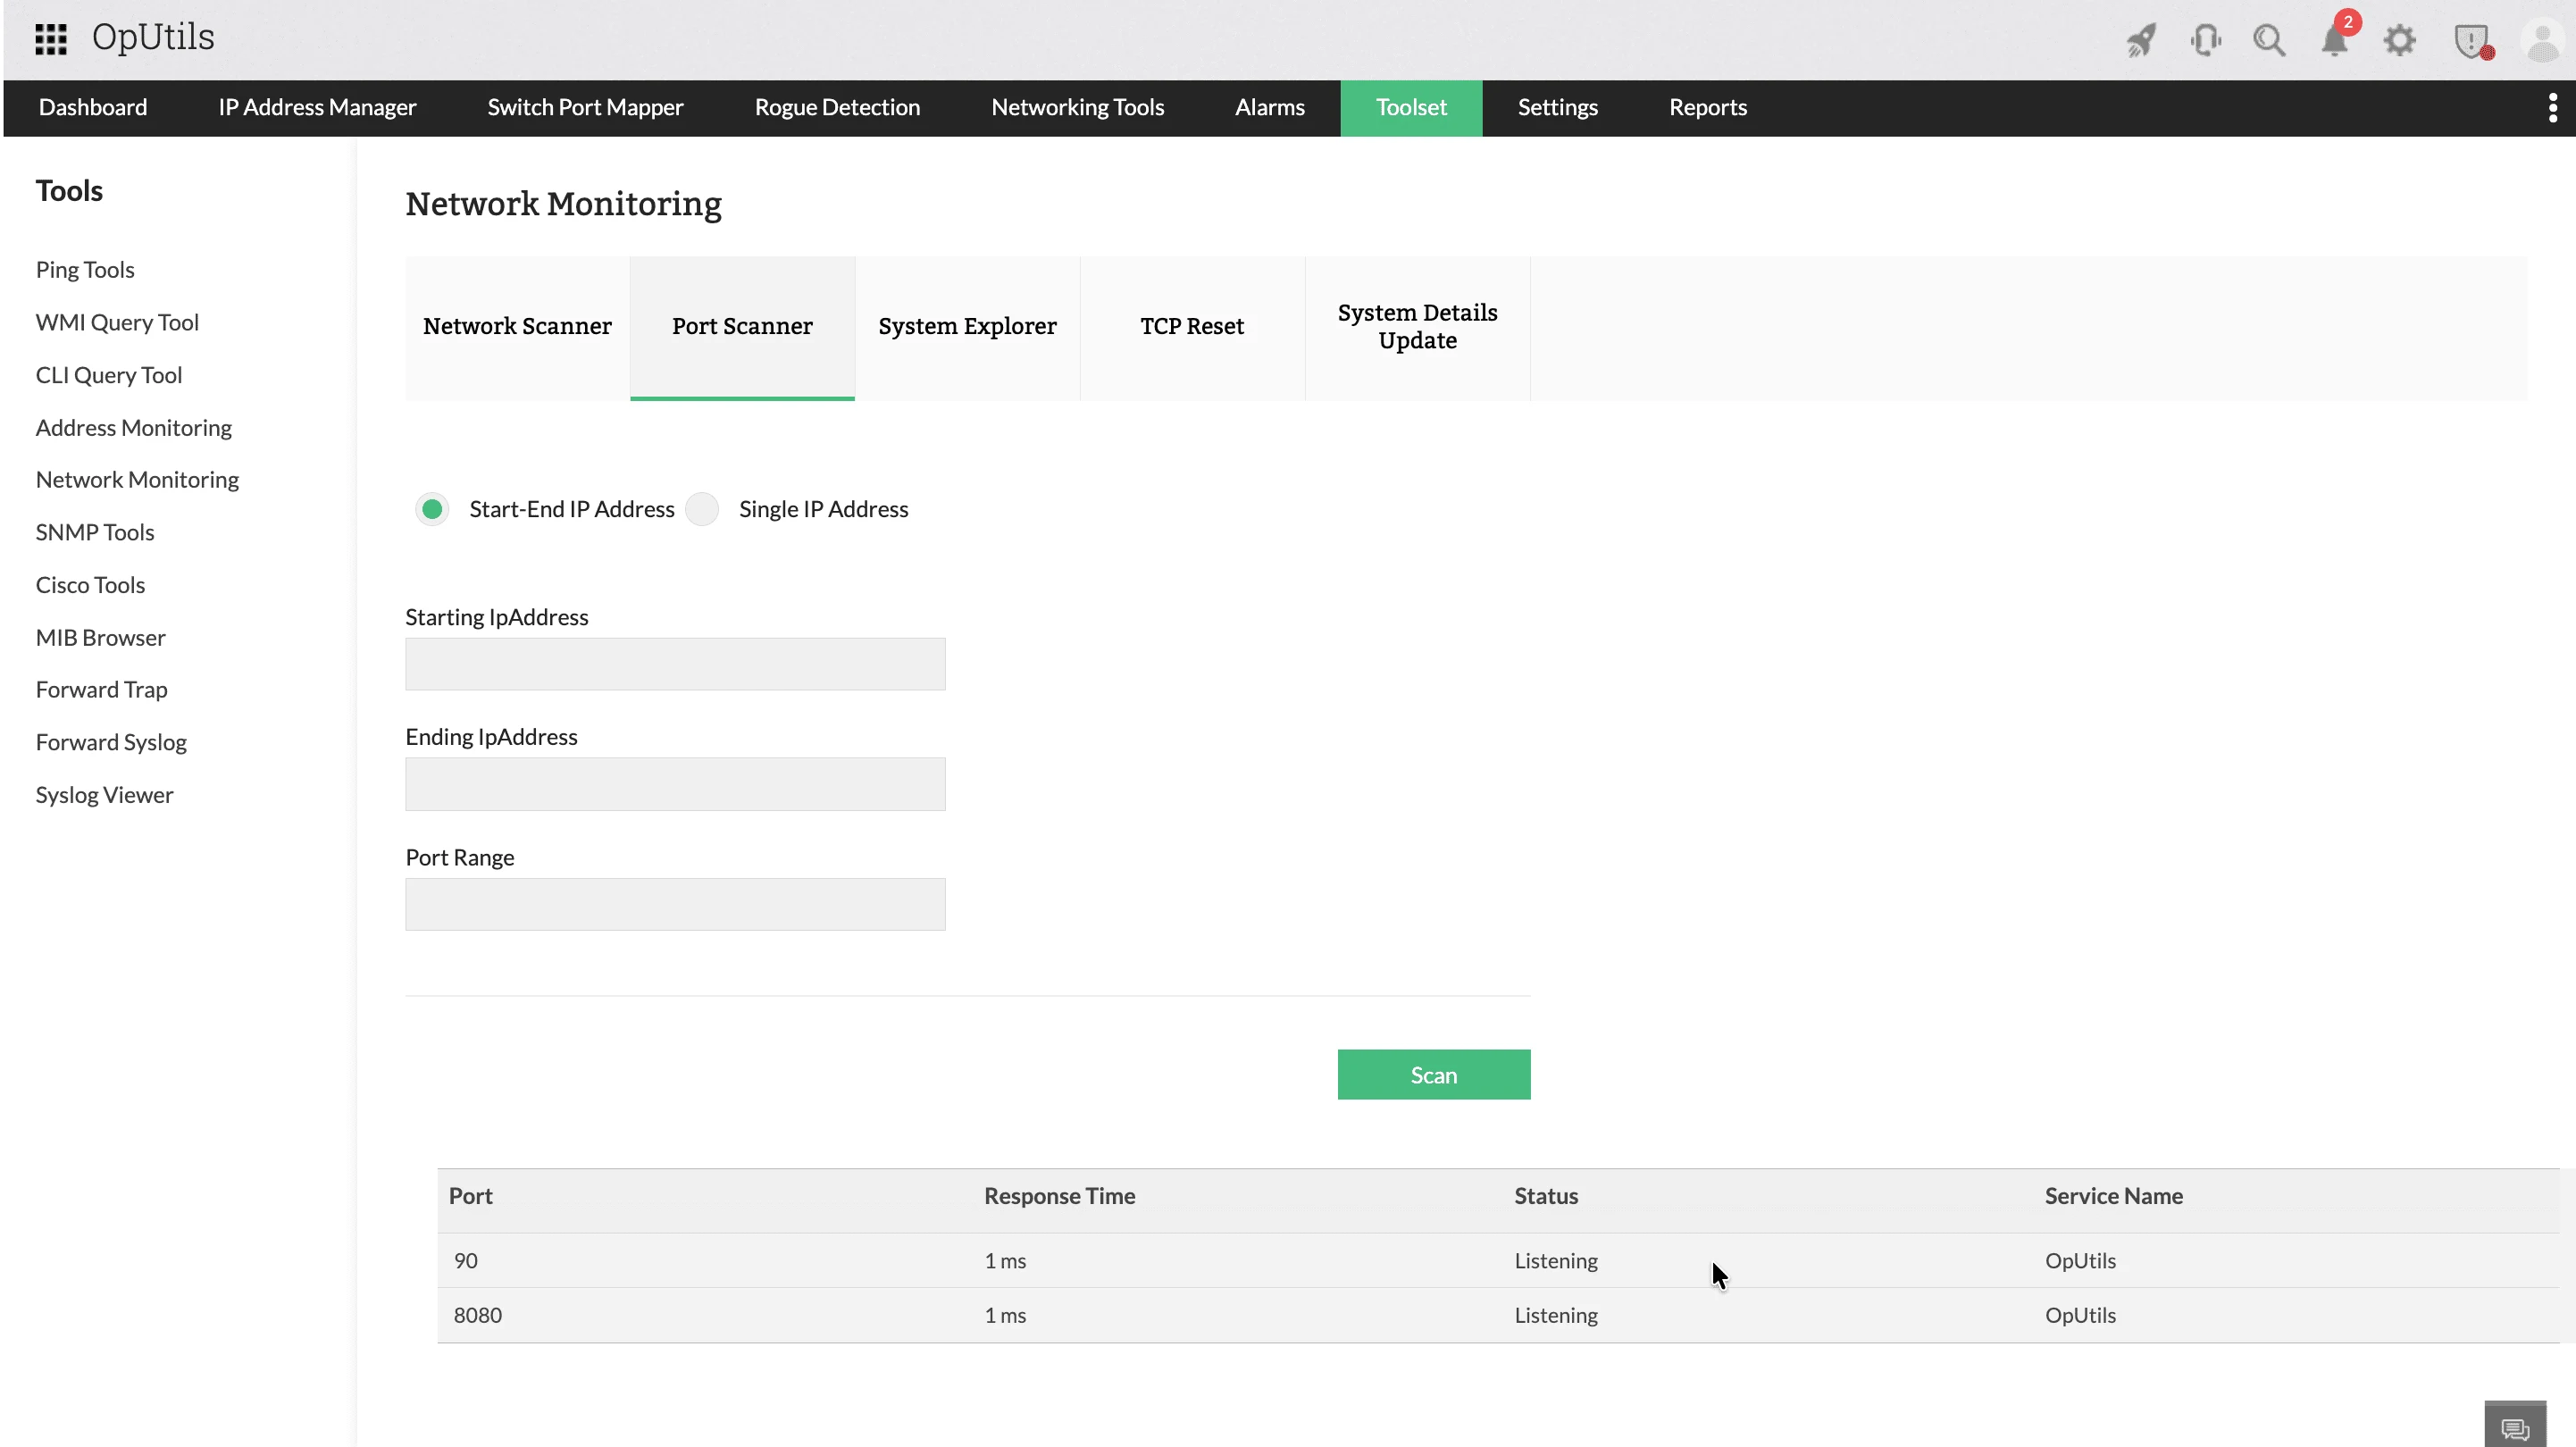The image size is (2576, 1447).
Task: Click the user profile avatar
Action: pyautogui.click(x=2541, y=41)
